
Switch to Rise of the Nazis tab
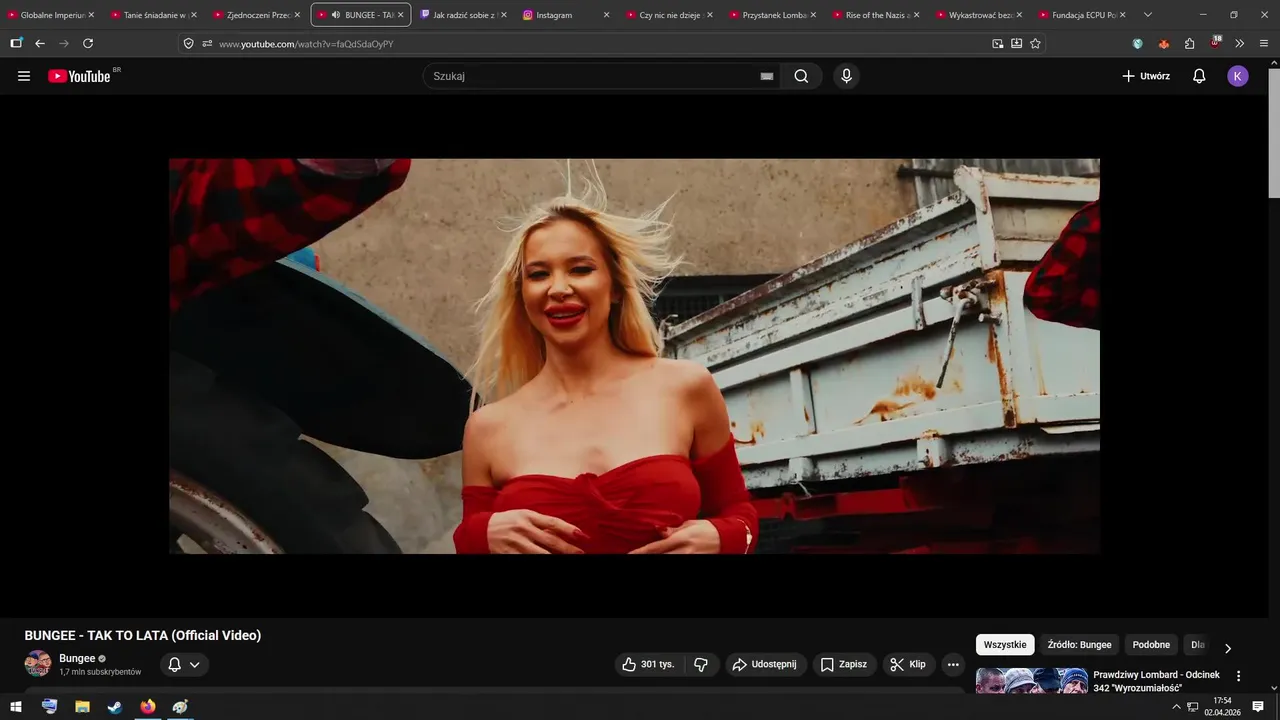click(873, 15)
